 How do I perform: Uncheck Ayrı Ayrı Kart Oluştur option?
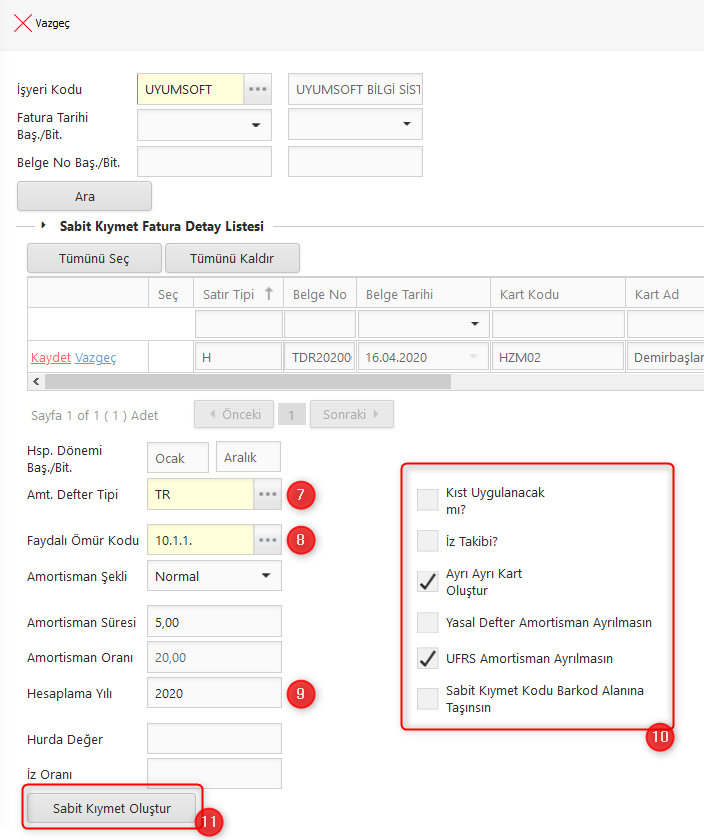point(428,581)
